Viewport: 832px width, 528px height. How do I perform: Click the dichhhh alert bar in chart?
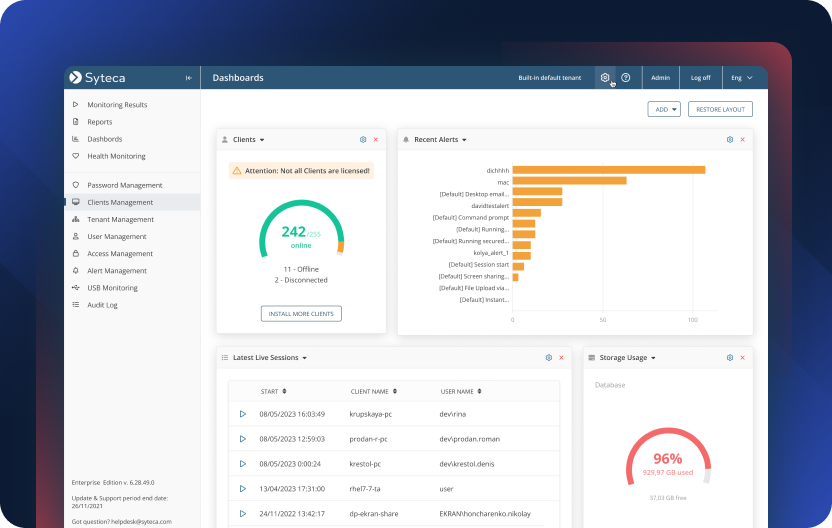[608, 170]
